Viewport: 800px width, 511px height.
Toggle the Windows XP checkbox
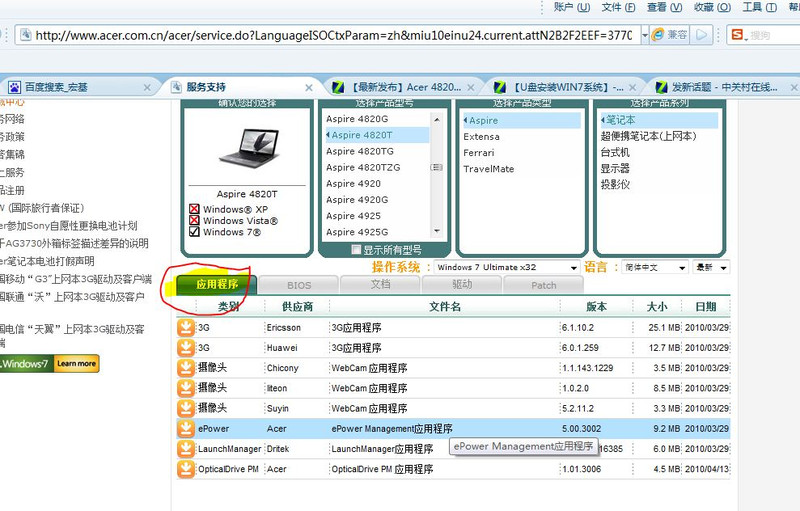(195, 209)
